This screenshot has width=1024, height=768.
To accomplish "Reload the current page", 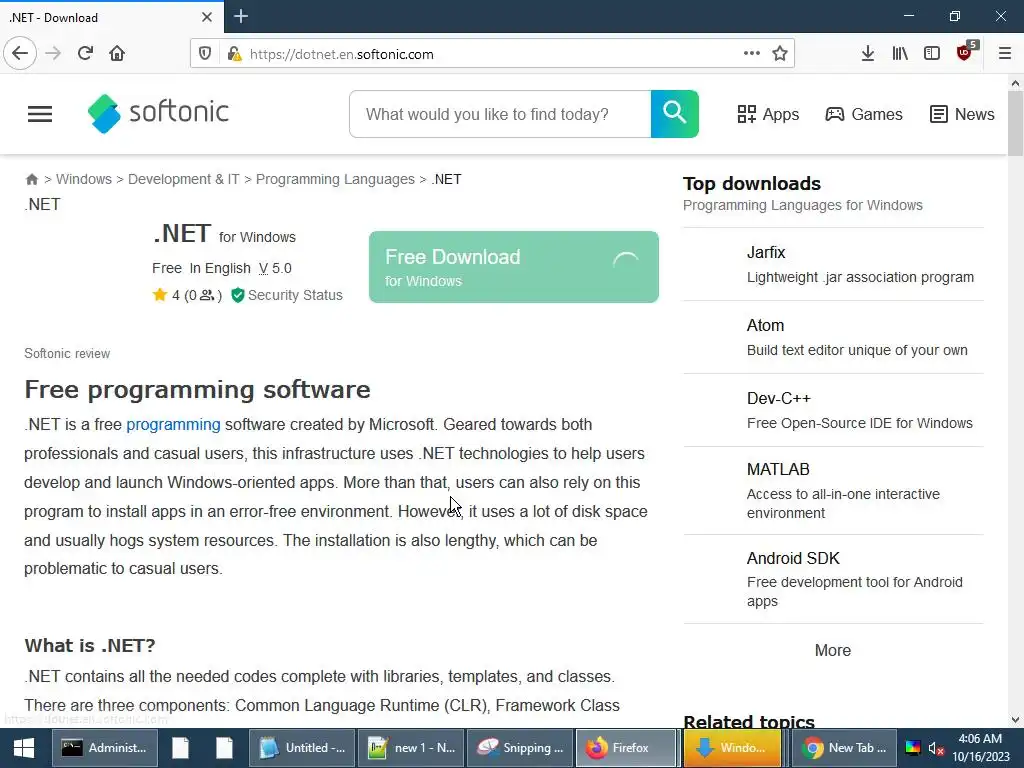I will tap(85, 53).
